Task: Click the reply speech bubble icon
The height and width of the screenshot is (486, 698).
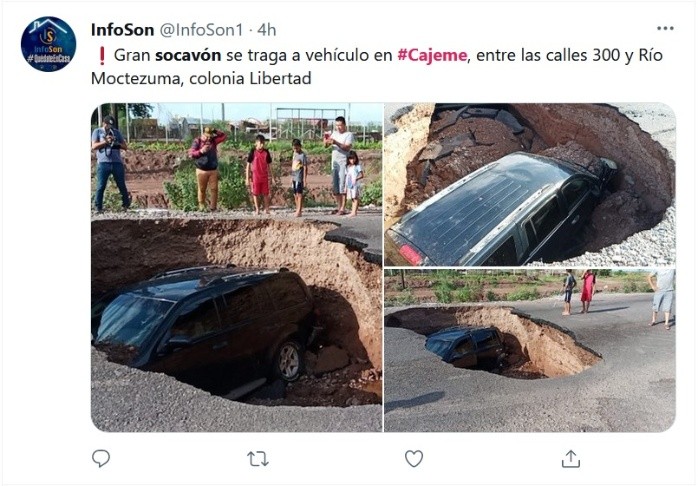Action: click(x=101, y=458)
